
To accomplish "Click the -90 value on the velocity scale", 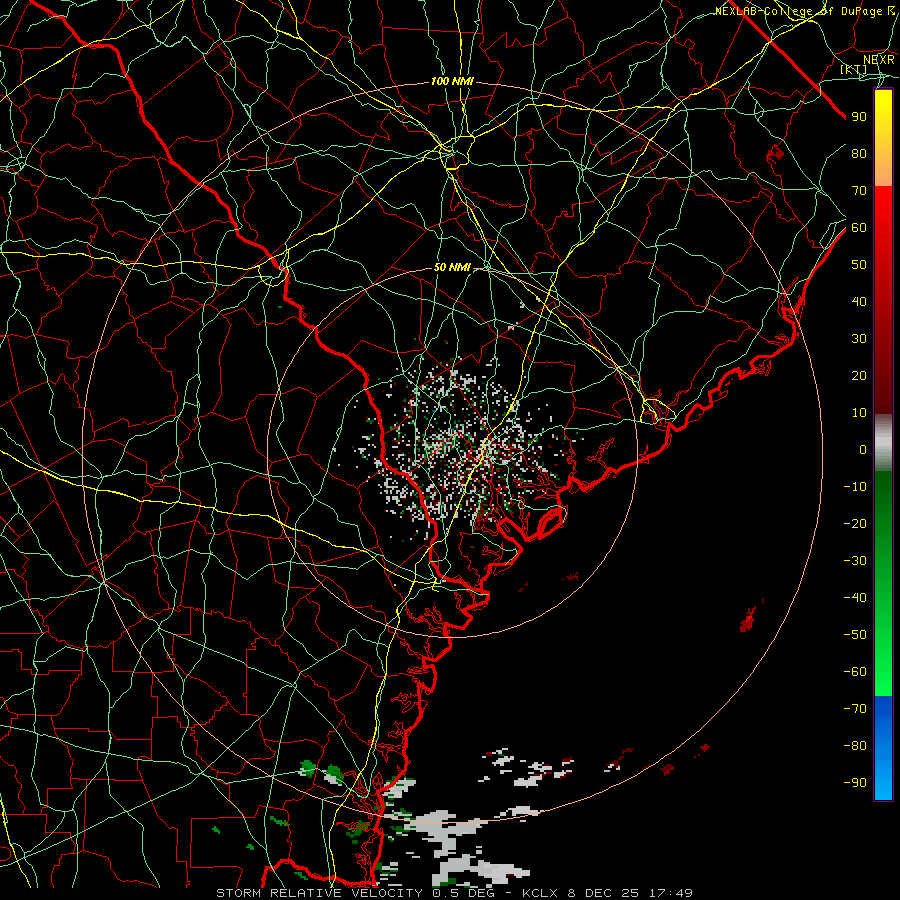I will [x=855, y=783].
